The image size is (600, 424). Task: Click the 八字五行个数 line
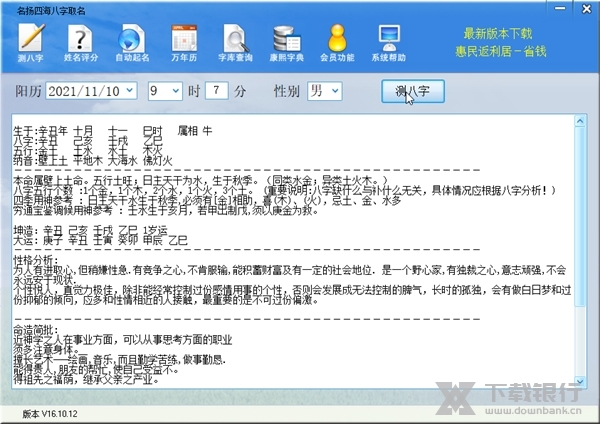click(x=284, y=190)
